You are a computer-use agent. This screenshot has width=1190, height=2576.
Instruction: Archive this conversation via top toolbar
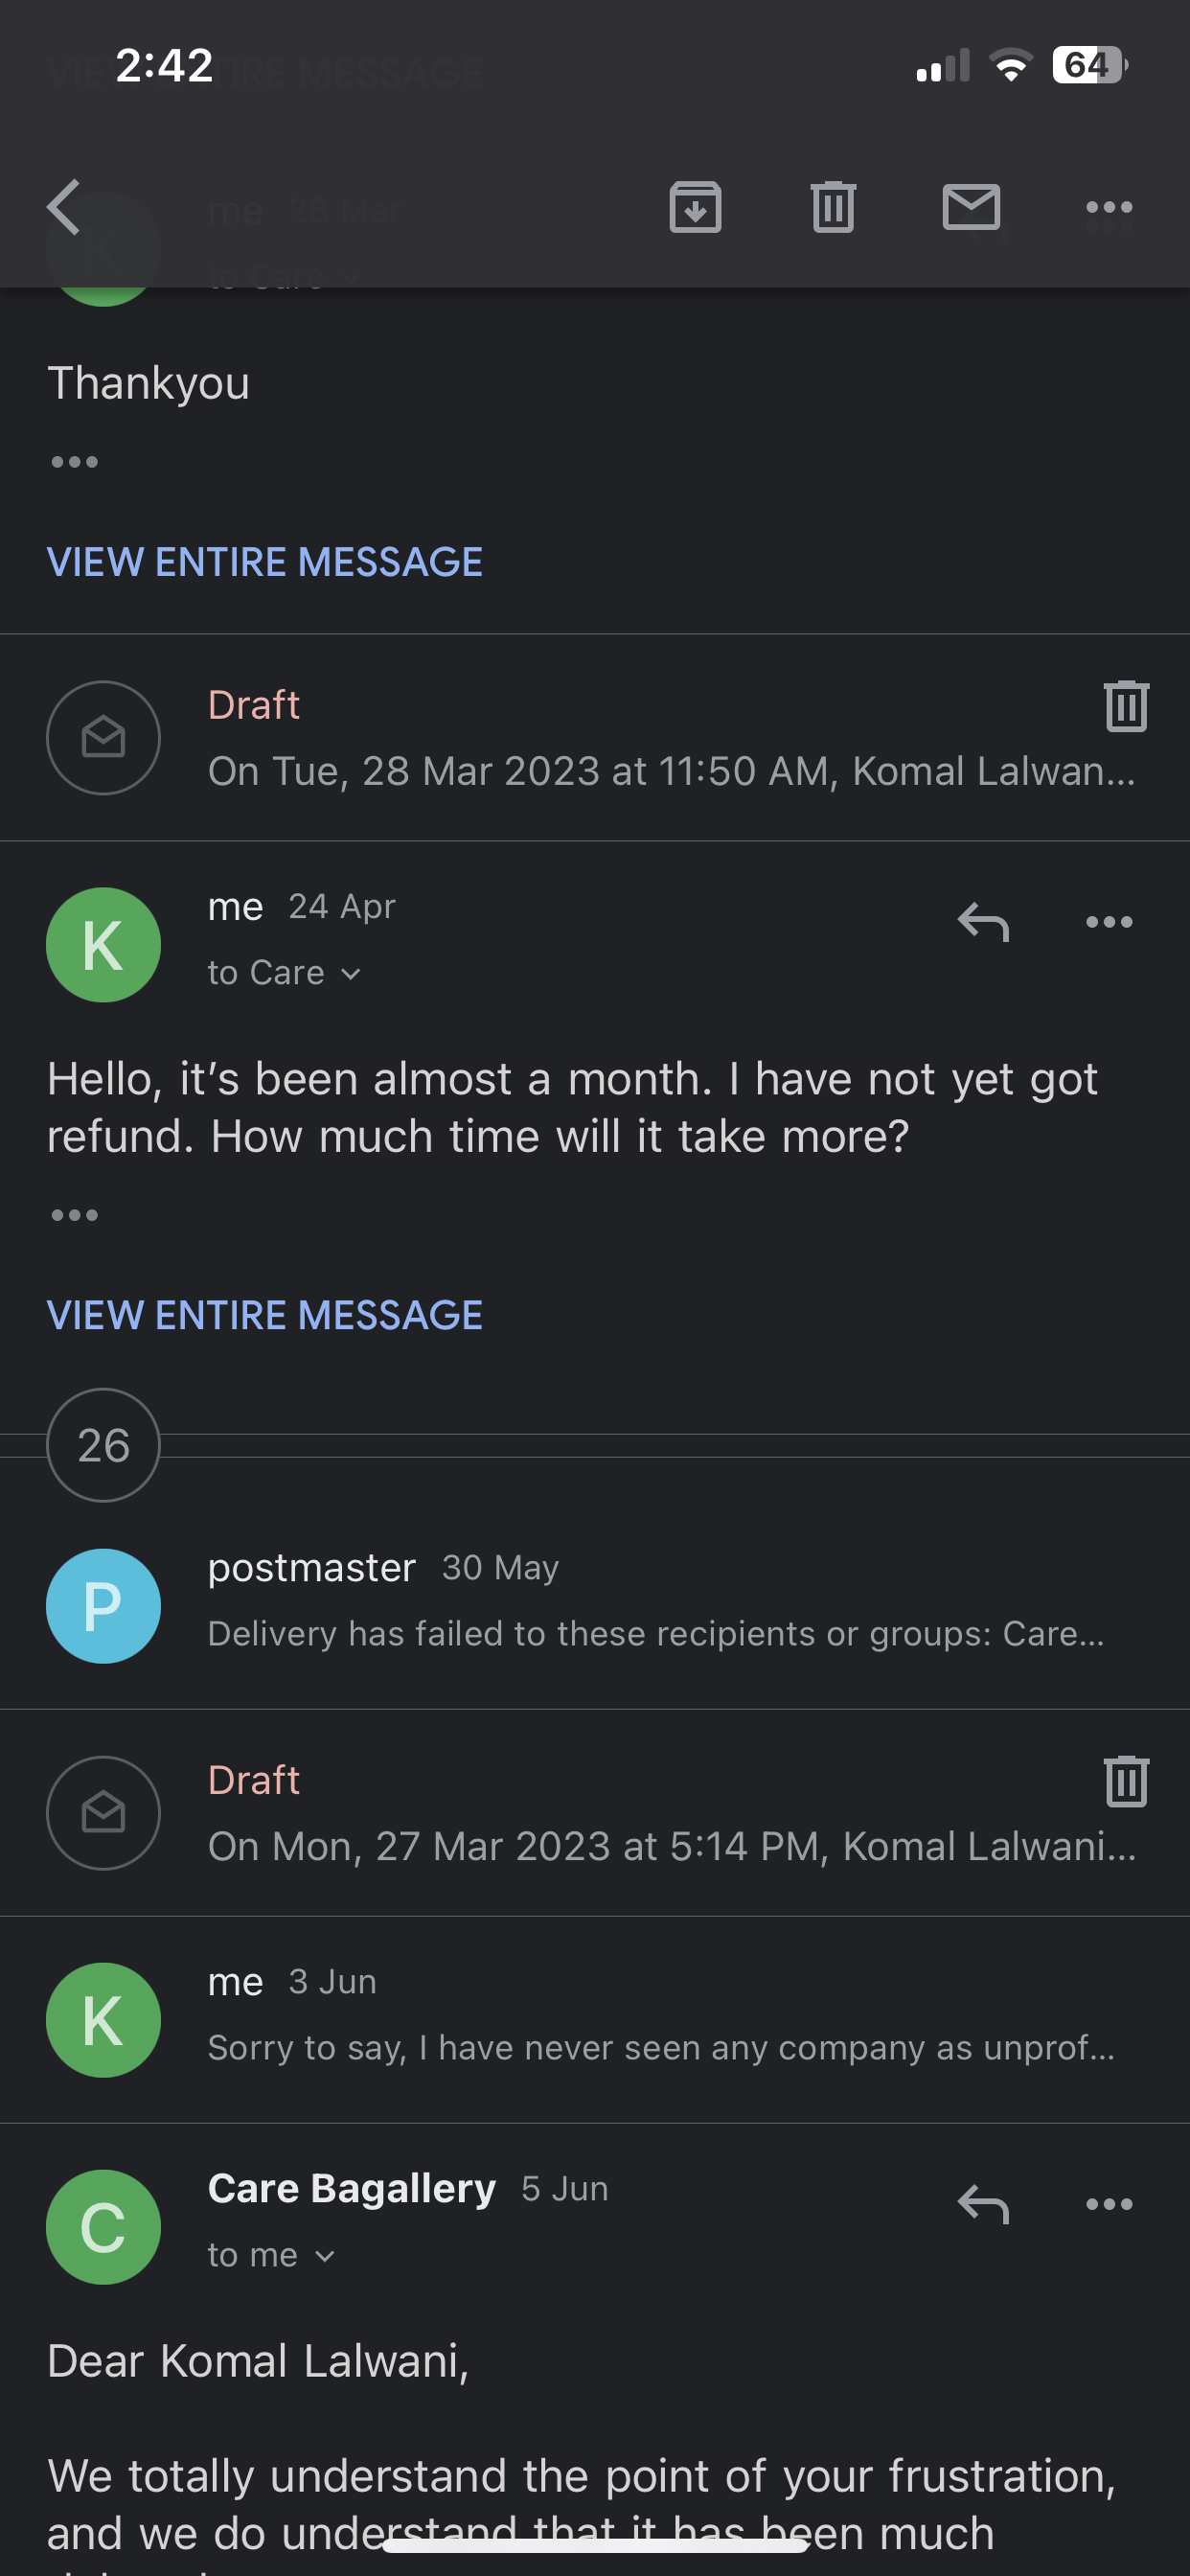click(x=695, y=207)
